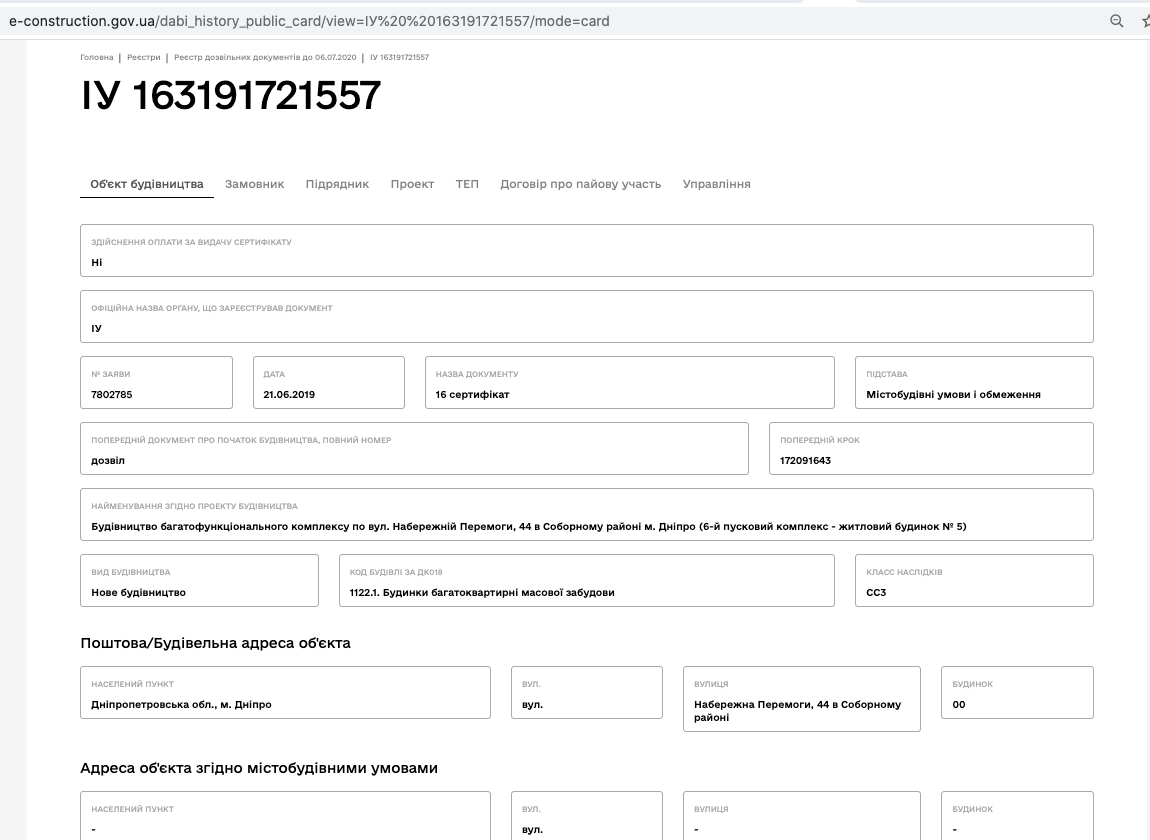Viewport: 1150px width, 840px height.
Task: Click the browser address bar URL
Action: (x=309, y=21)
